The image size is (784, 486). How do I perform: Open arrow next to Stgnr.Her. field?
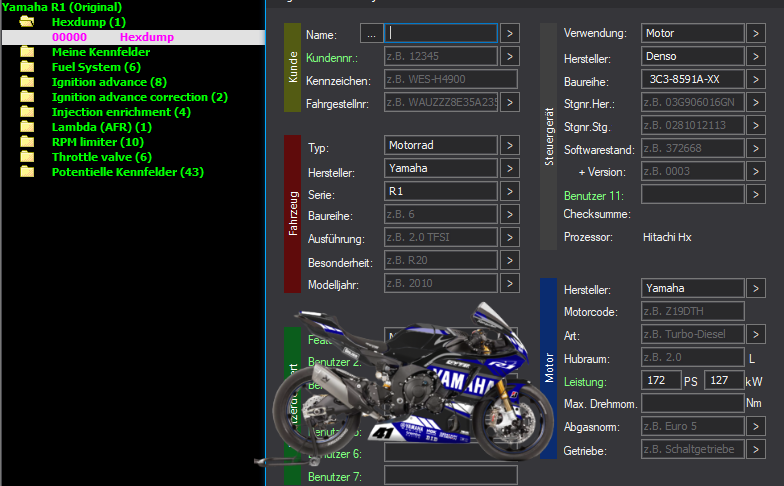[756, 102]
